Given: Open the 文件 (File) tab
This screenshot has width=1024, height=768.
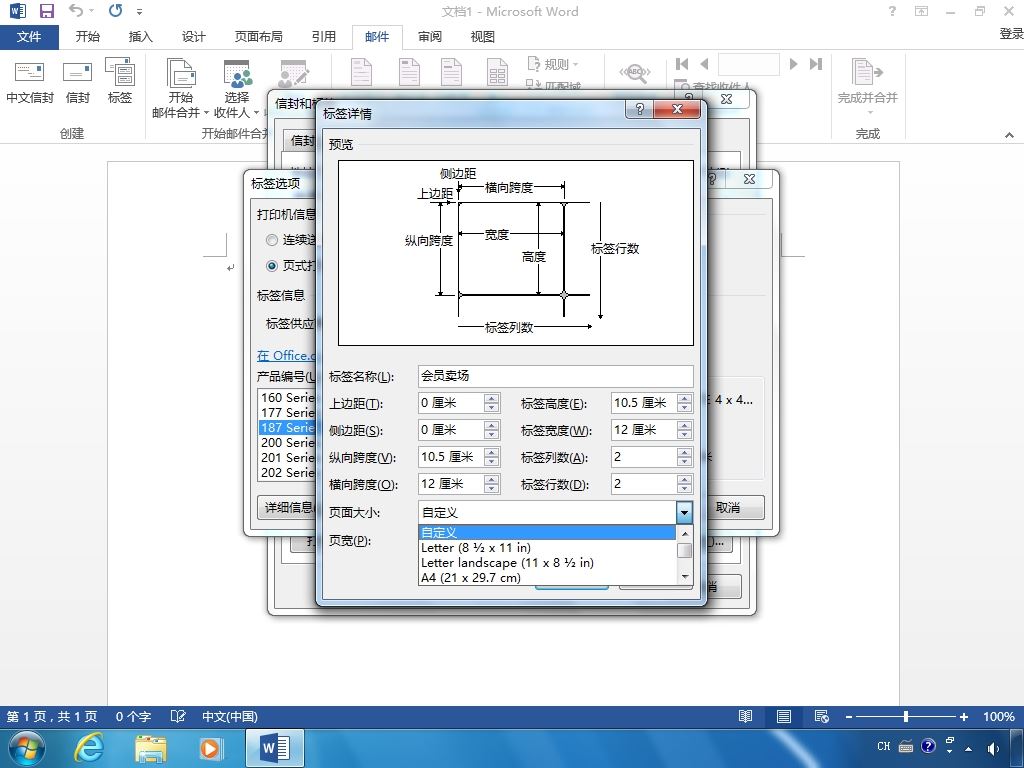Looking at the screenshot, I should tap(29, 37).
